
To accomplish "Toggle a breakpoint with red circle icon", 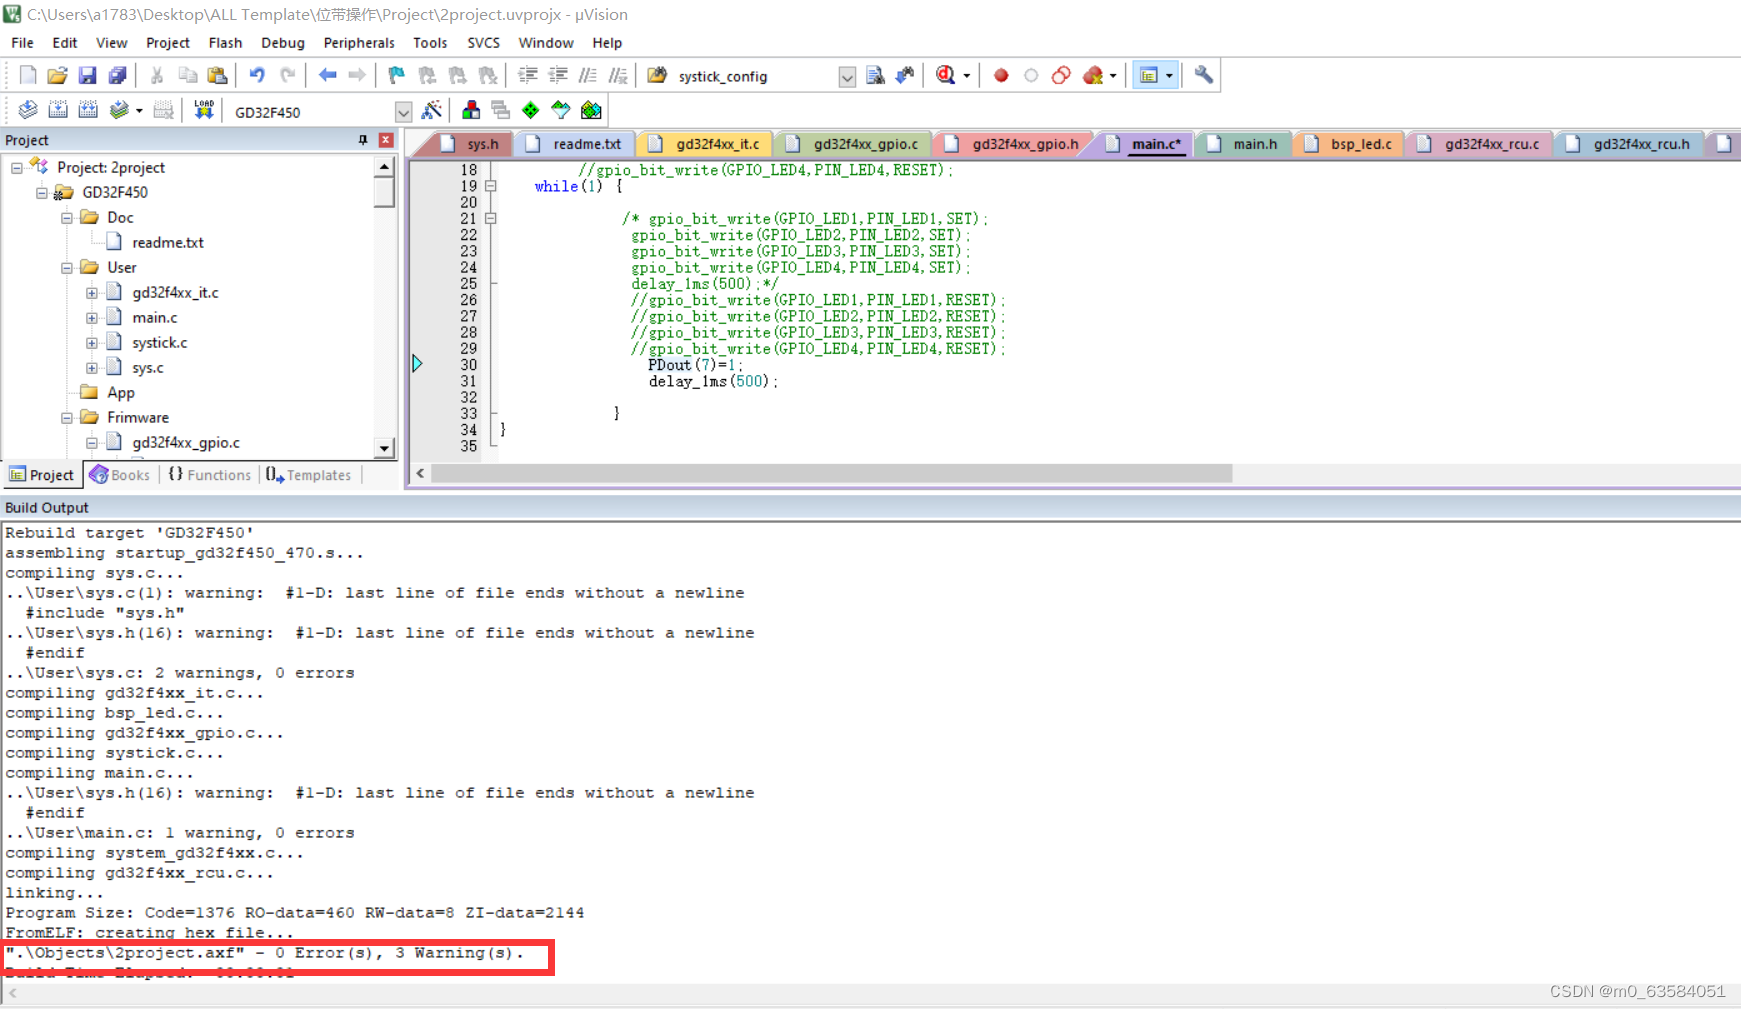I will point(1001,75).
